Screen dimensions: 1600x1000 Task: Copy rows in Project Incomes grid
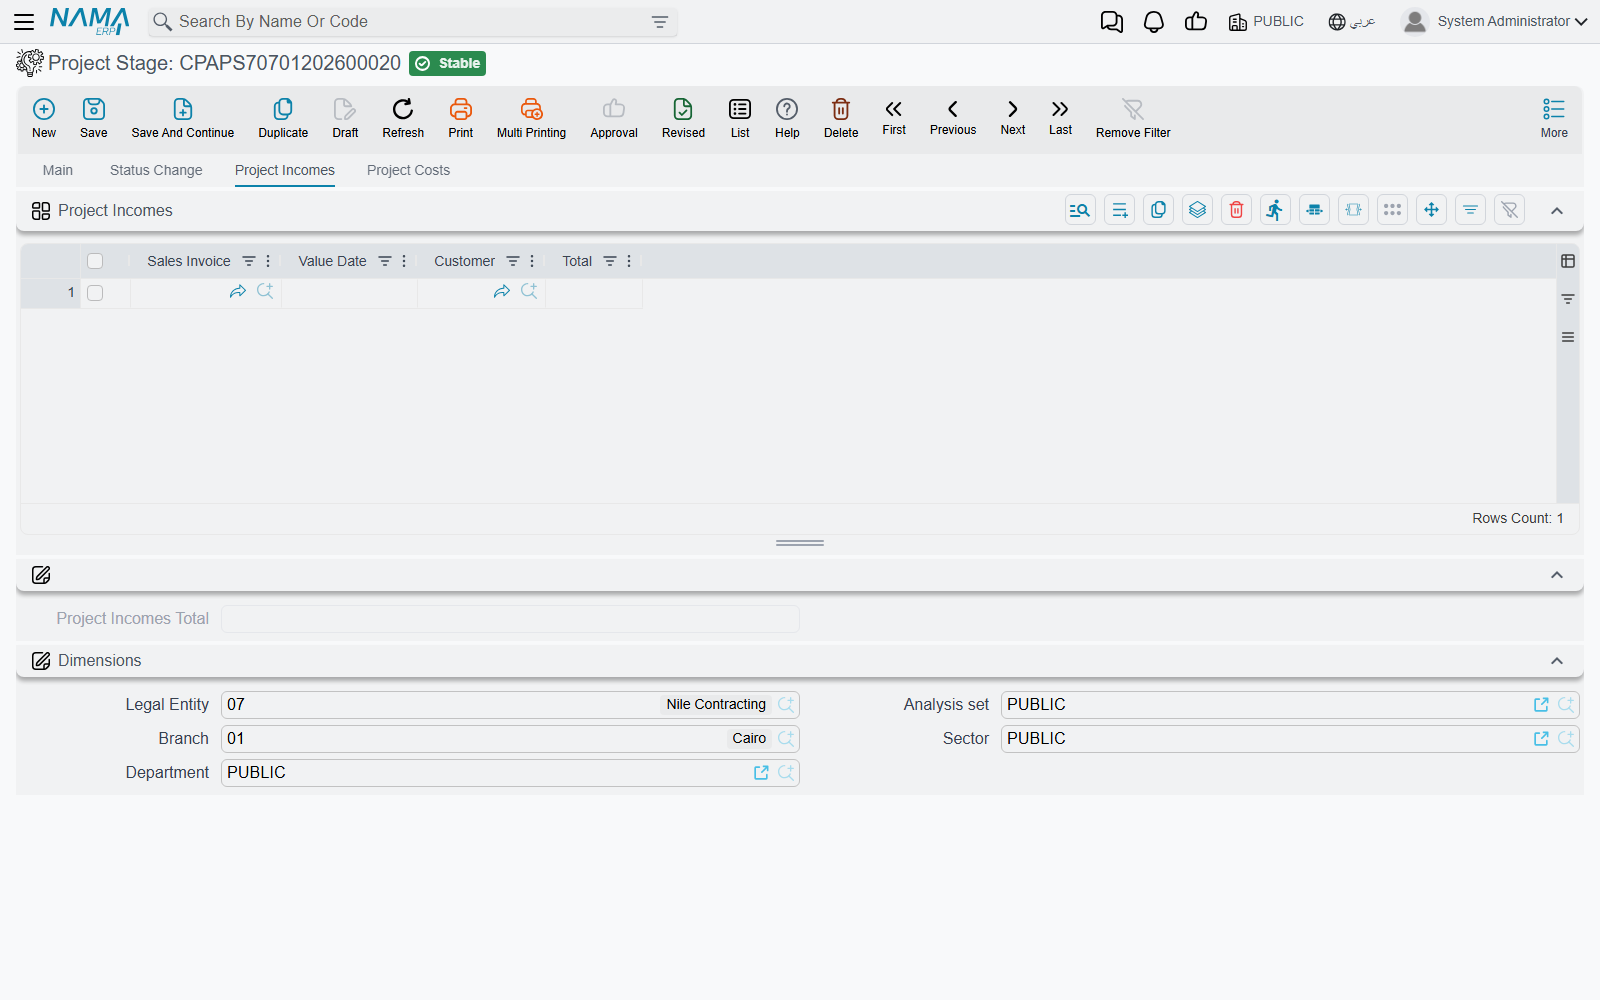[1158, 210]
